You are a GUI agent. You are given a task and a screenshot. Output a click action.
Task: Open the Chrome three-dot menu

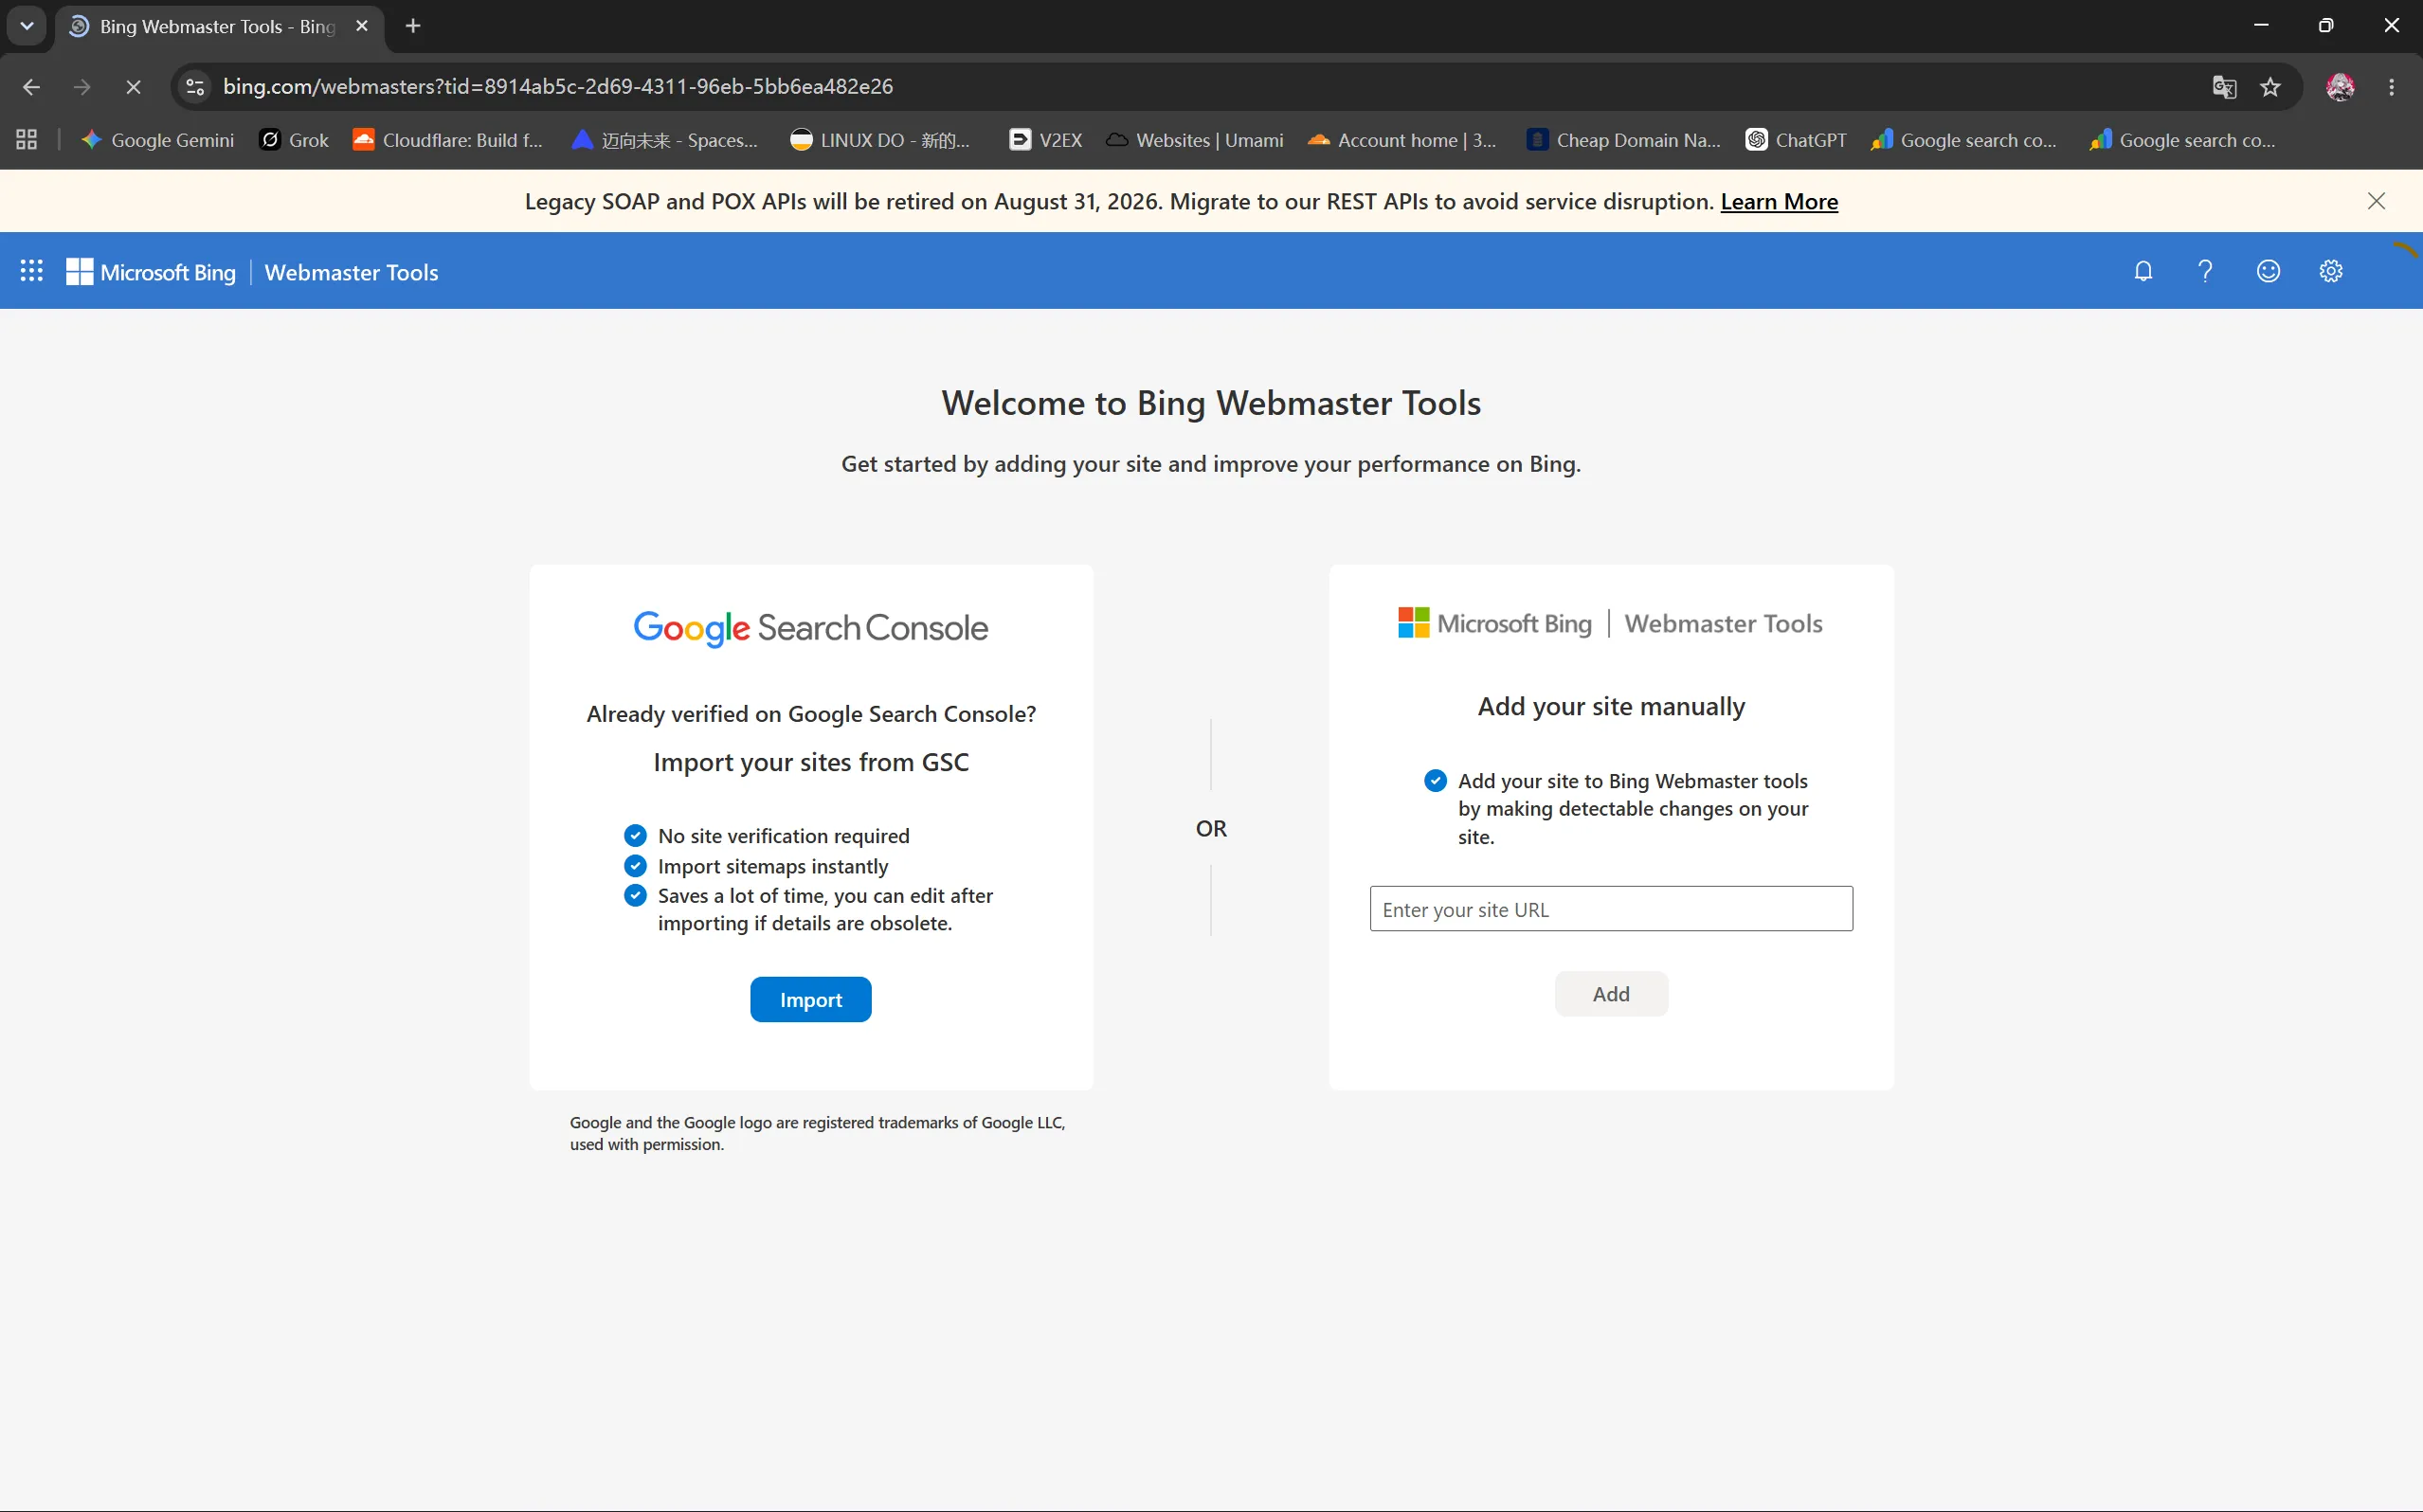[x=2391, y=87]
